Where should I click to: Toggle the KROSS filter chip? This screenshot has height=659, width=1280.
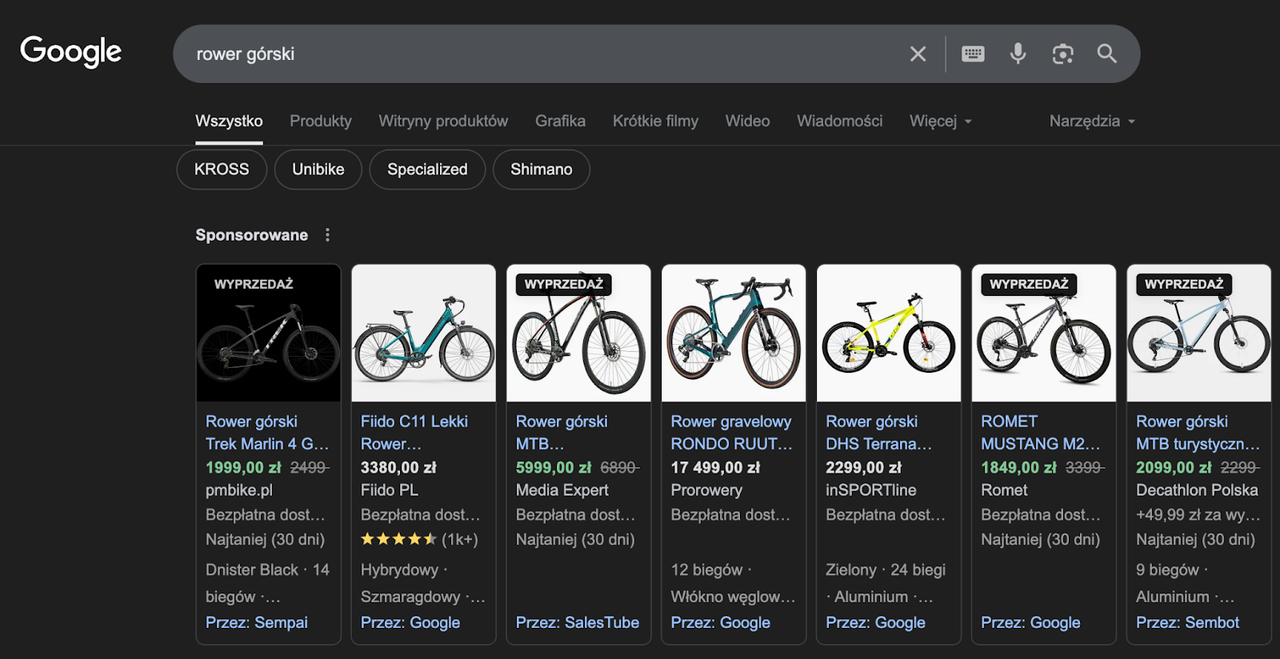[x=221, y=169]
